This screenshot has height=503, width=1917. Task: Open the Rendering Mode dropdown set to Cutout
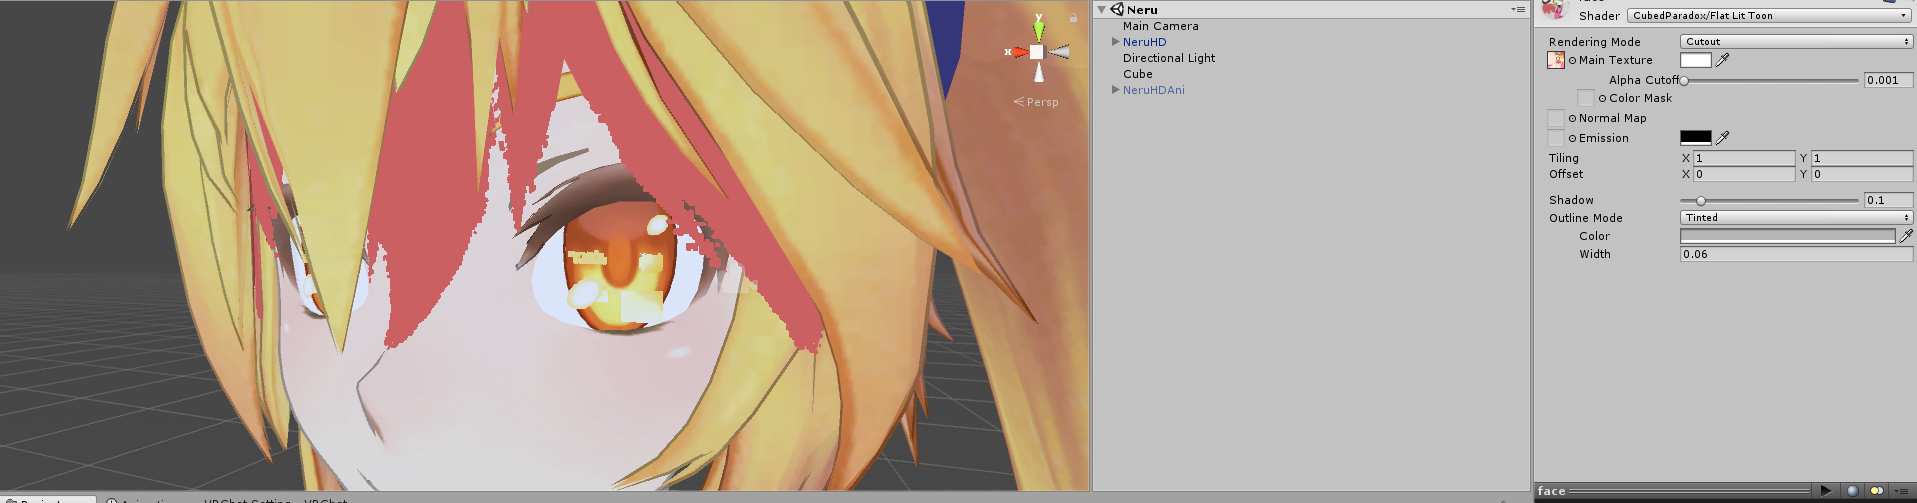pos(1796,42)
